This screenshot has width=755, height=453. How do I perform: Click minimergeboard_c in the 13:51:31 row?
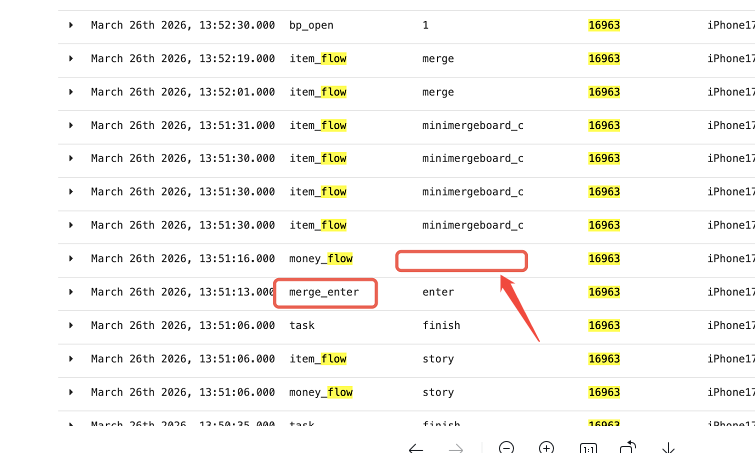(472, 125)
